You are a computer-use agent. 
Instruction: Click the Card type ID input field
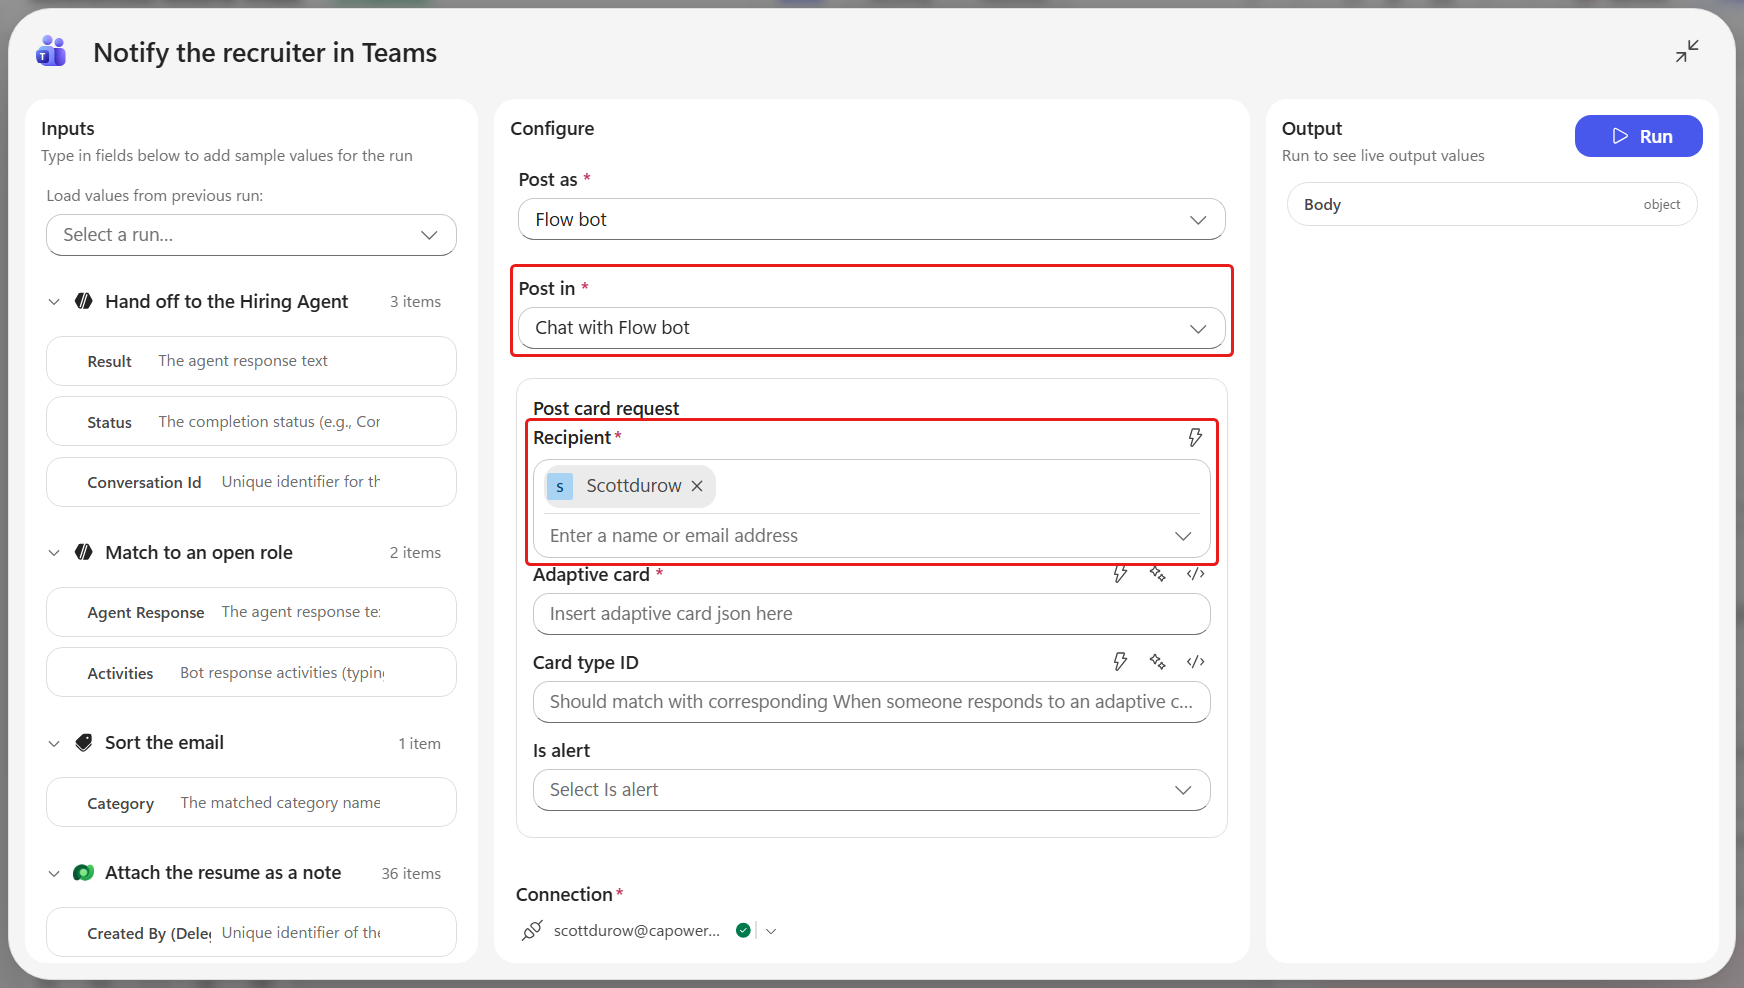[x=871, y=702]
